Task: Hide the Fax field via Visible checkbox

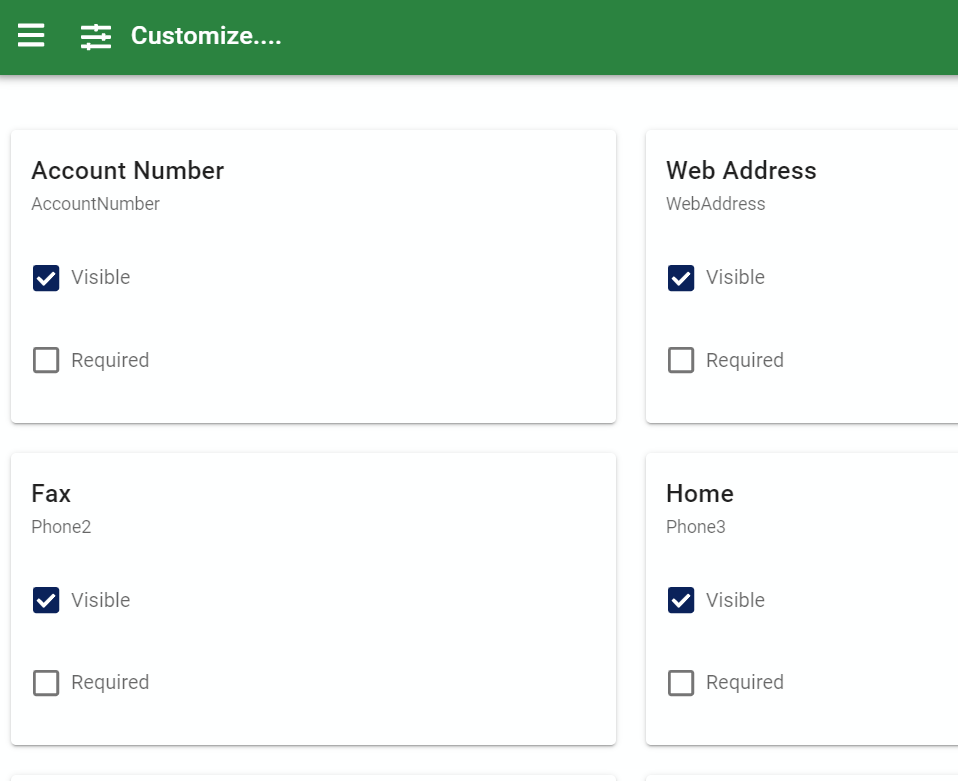Action: coord(46,600)
